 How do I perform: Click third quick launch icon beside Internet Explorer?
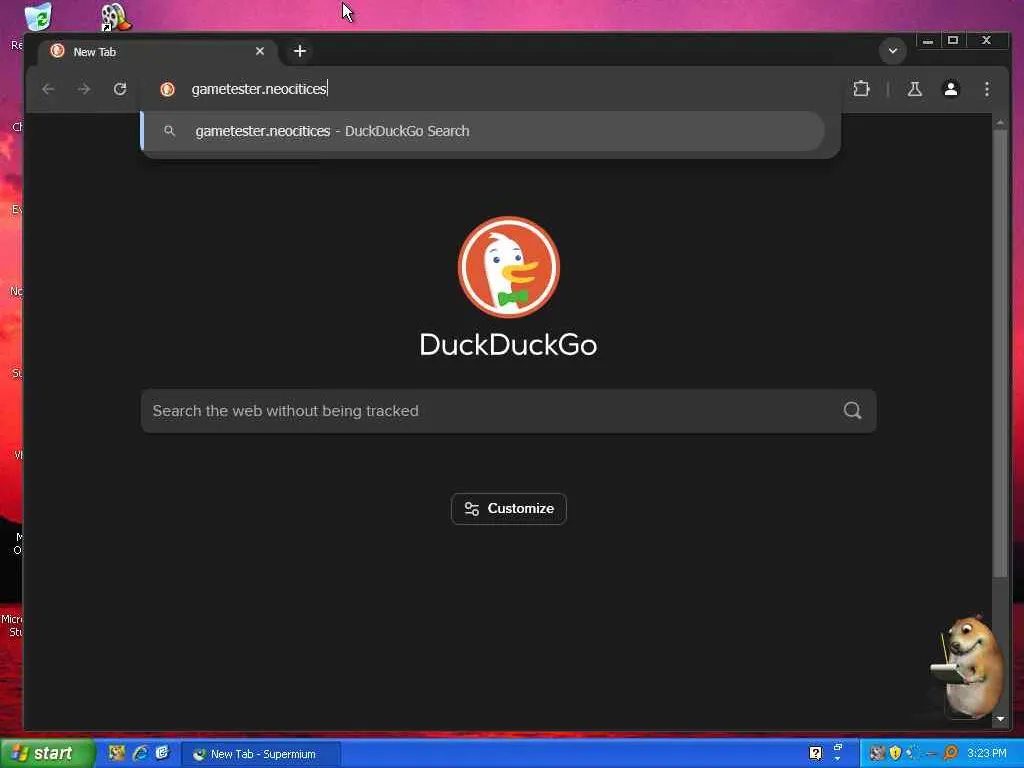(162, 754)
